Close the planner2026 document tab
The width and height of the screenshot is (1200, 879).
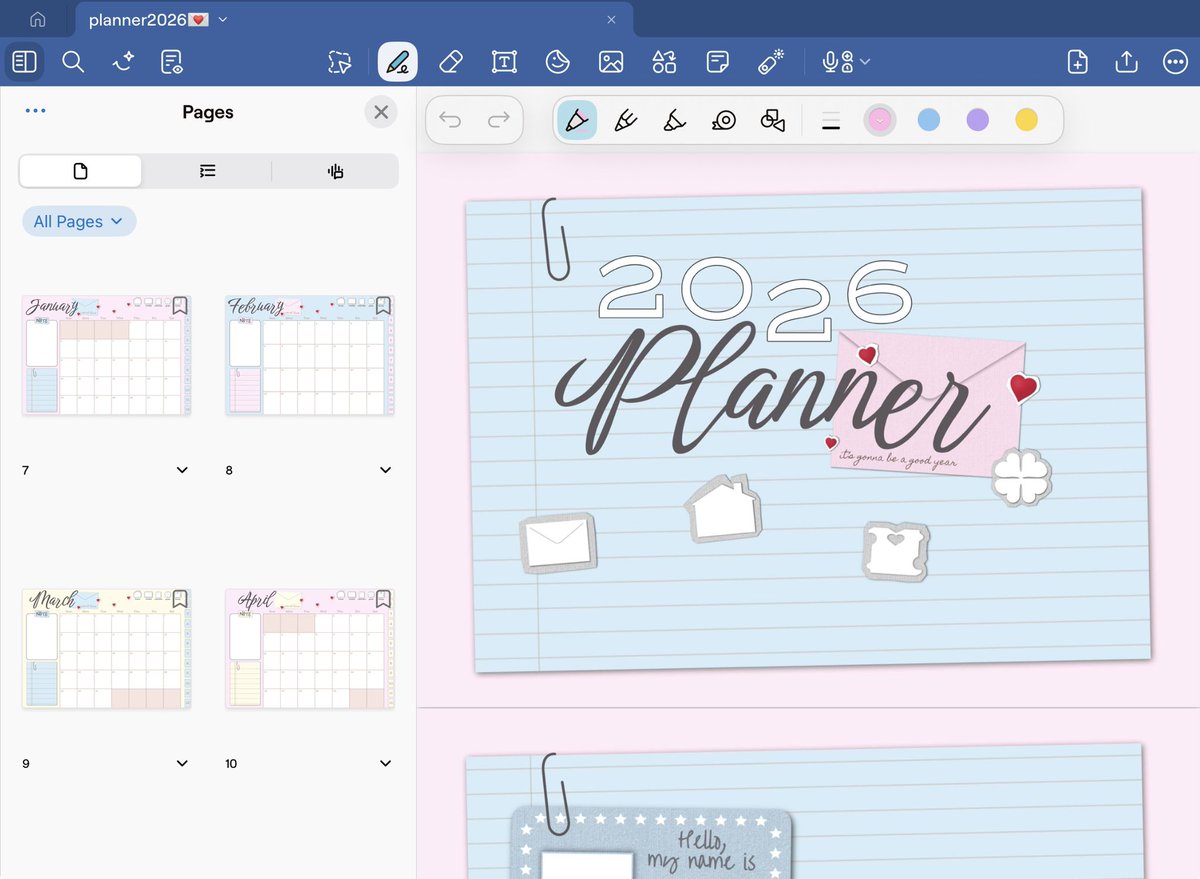point(612,20)
